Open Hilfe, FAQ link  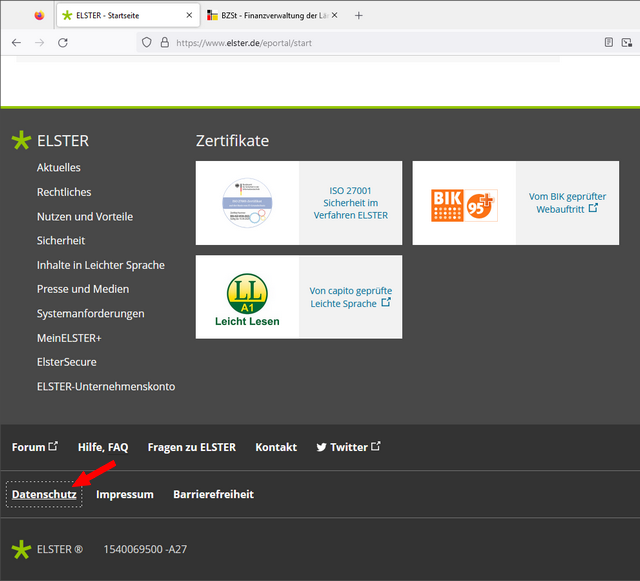[x=103, y=447]
